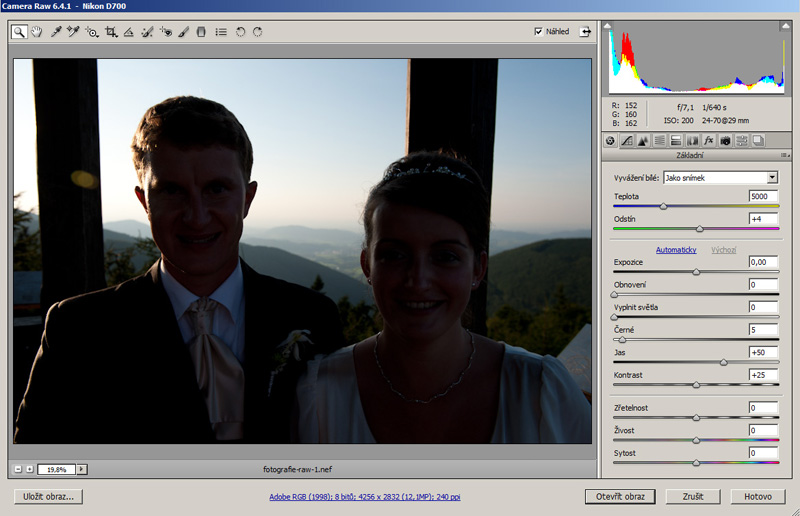
Task: Switch to the Tone Curve tab
Action: click(x=627, y=141)
